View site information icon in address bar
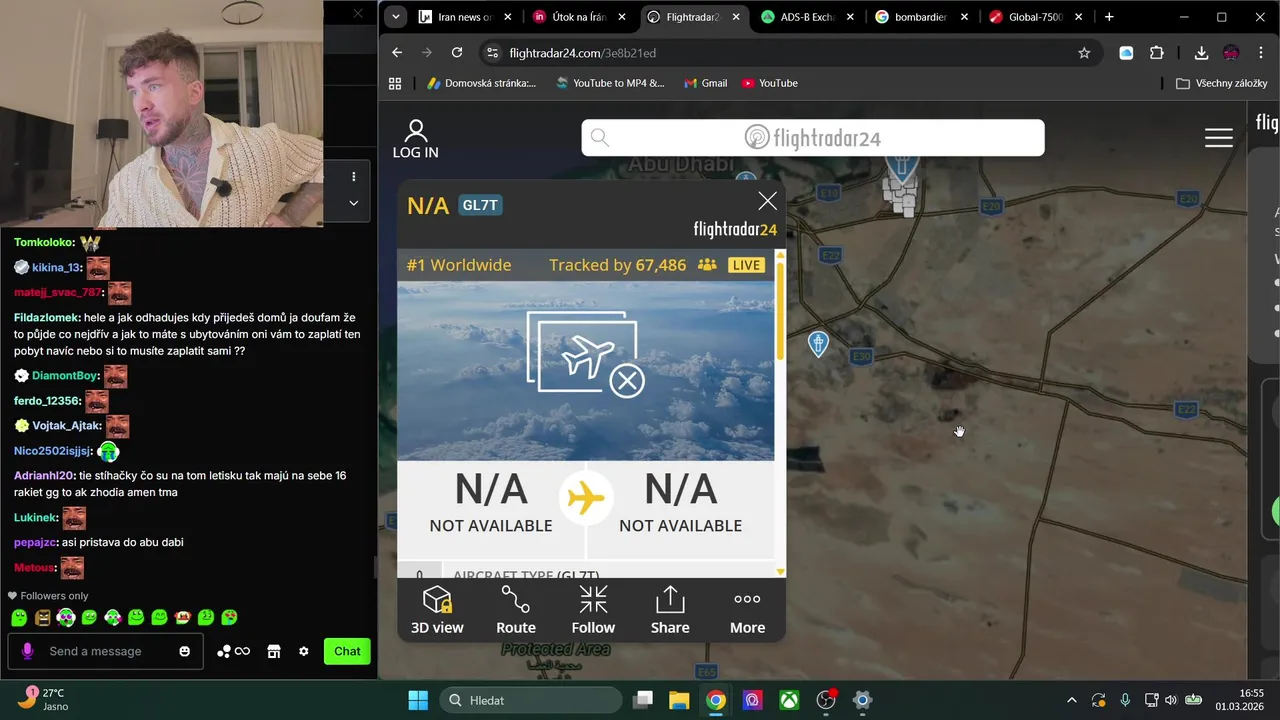The height and width of the screenshot is (720, 1280). pyautogui.click(x=491, y=53)
